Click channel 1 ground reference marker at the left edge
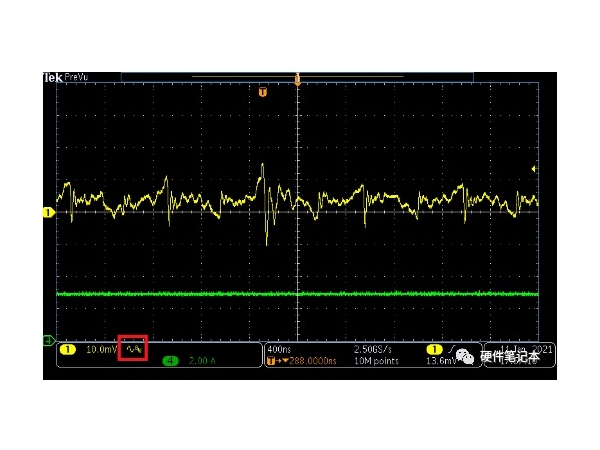The height and width of the screenshot is (450, 600). click(49, 212)
